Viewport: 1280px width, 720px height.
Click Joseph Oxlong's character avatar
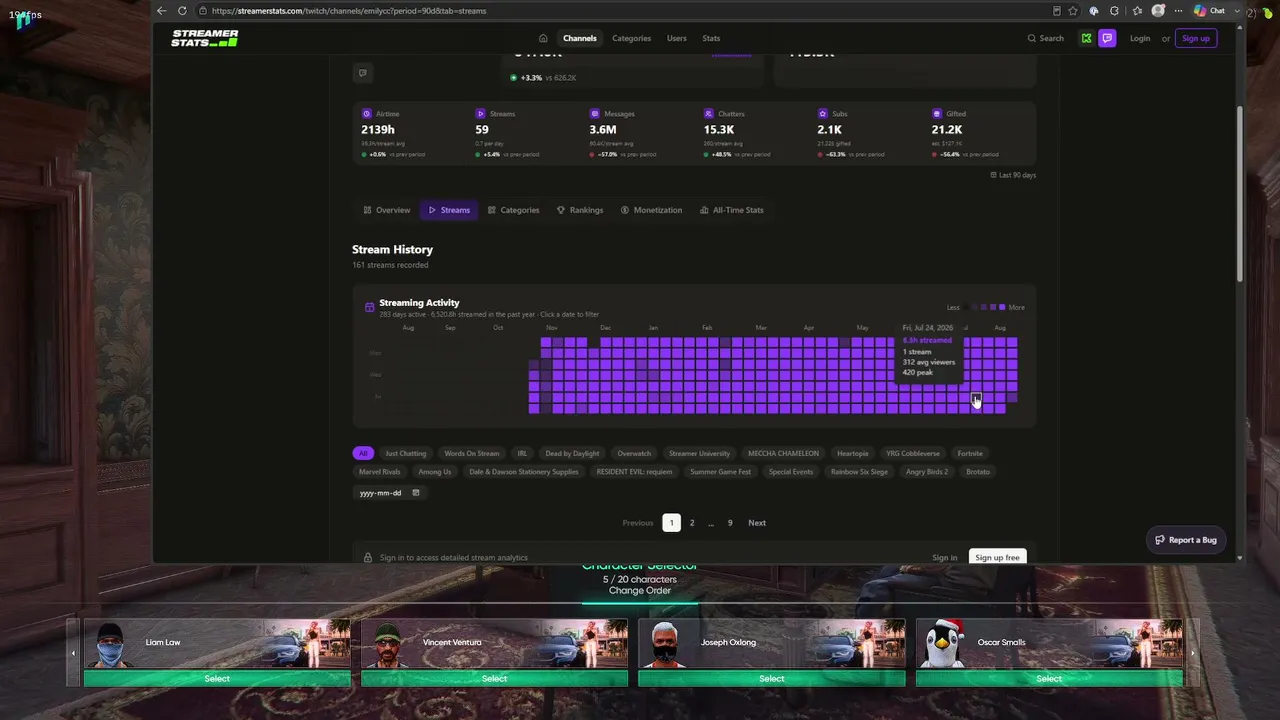[x=664, y=645]
